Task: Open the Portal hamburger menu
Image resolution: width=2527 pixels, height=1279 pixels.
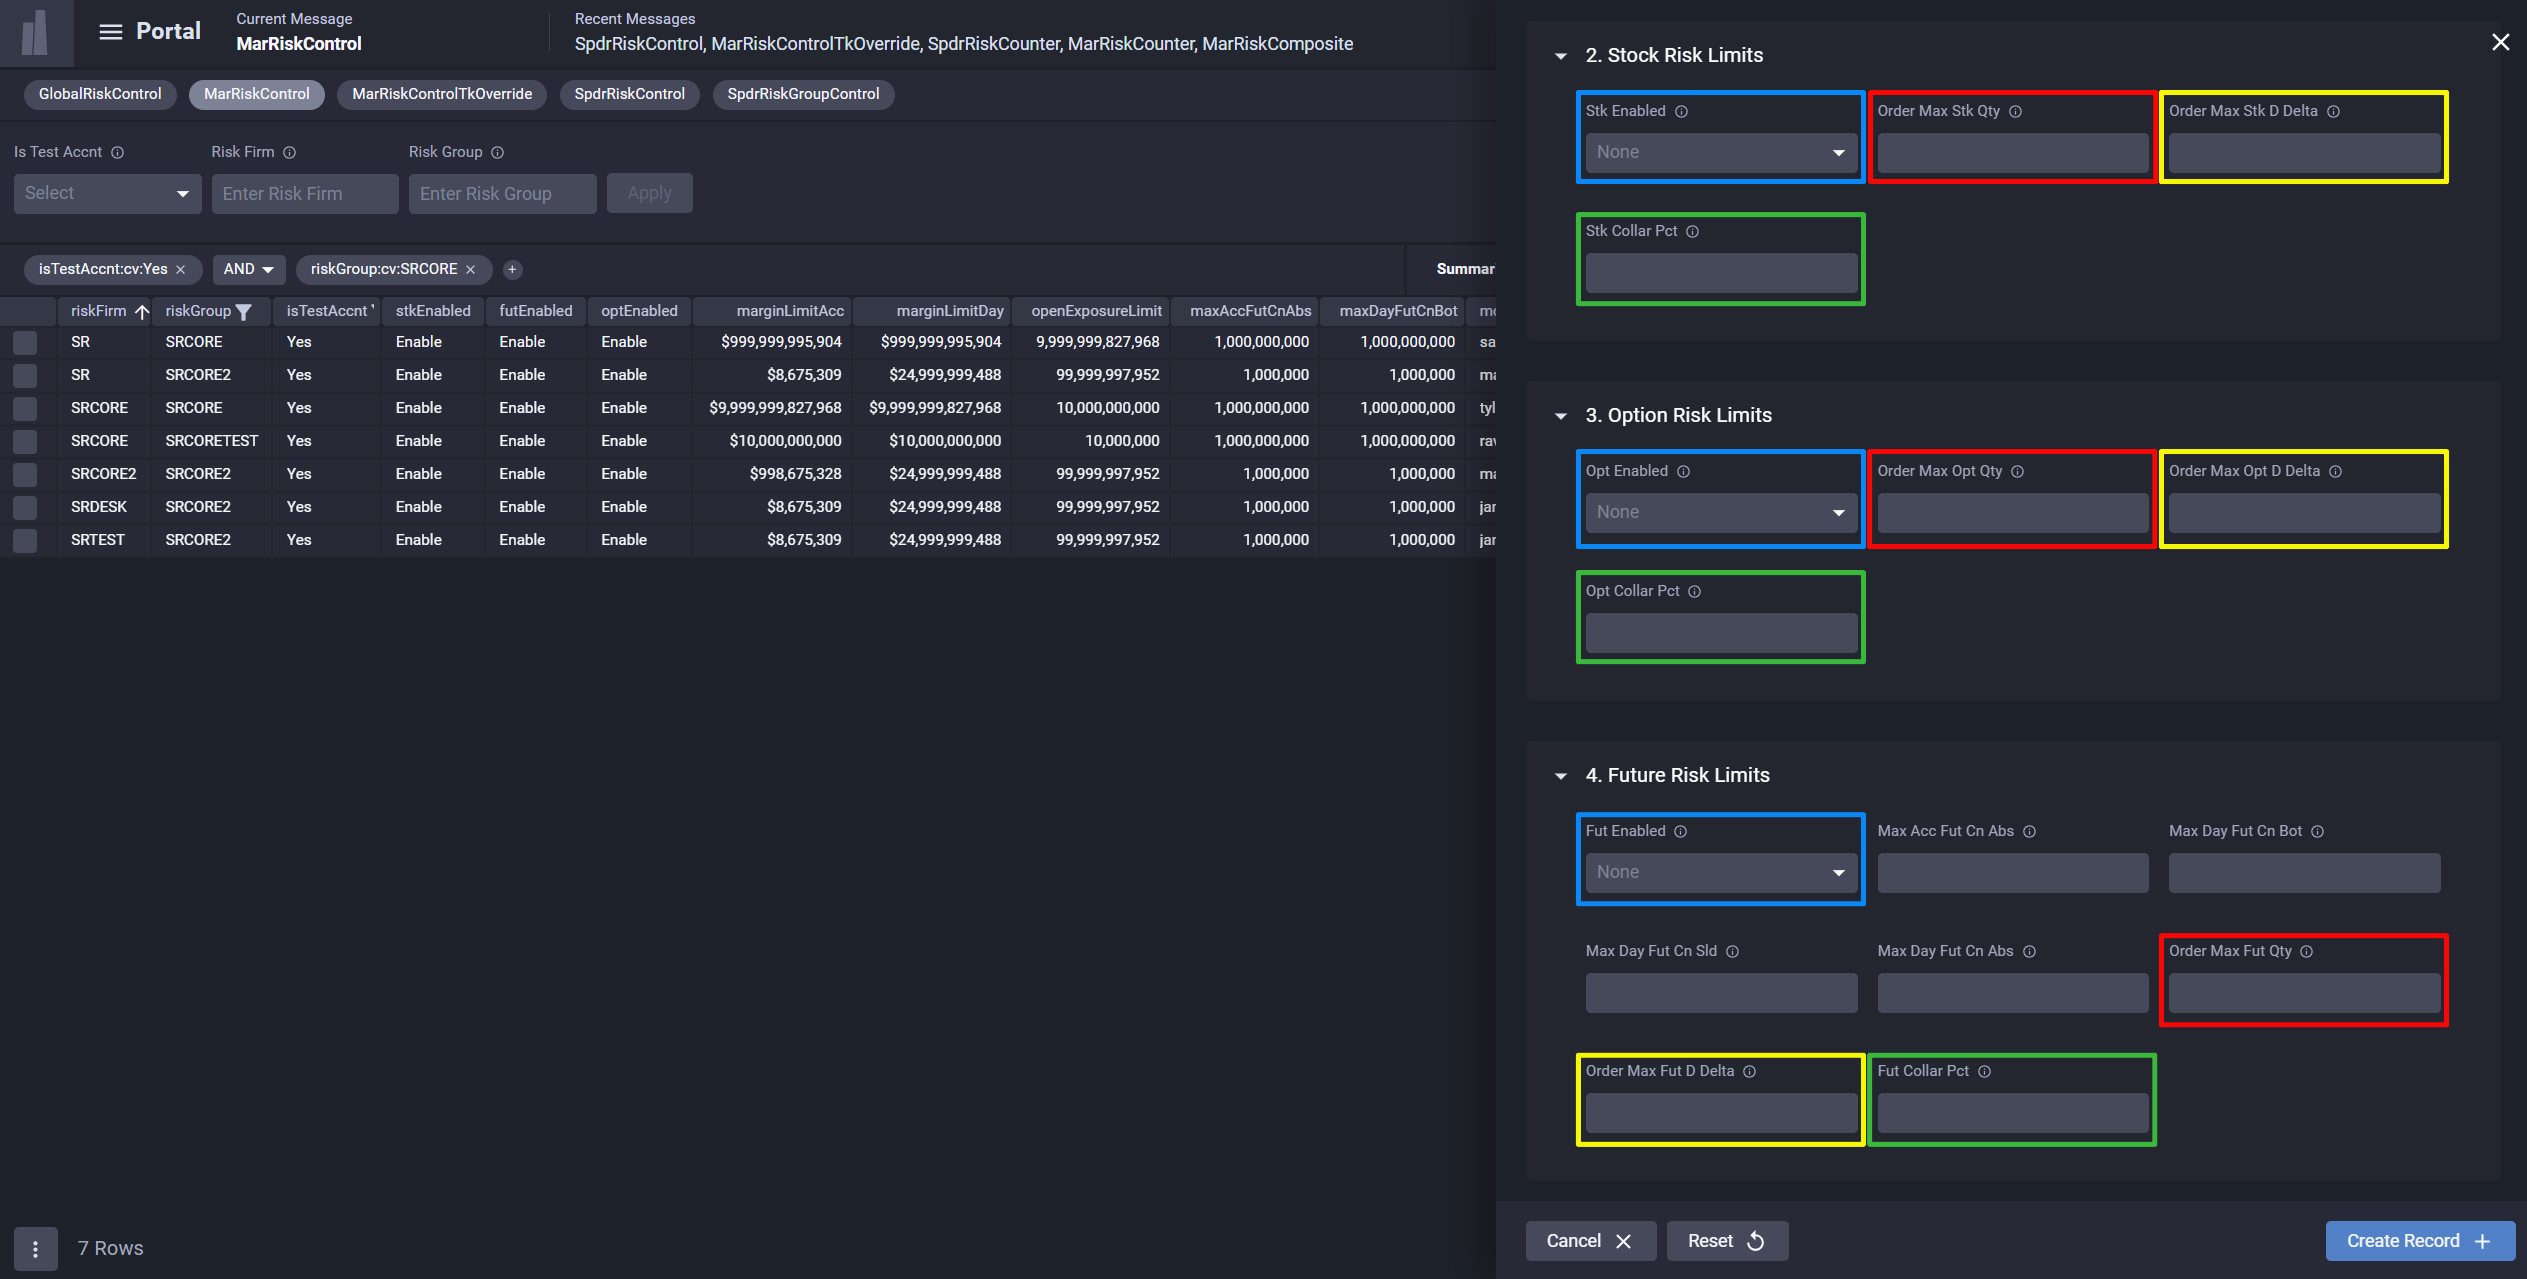Action: [x=110, y=31]
